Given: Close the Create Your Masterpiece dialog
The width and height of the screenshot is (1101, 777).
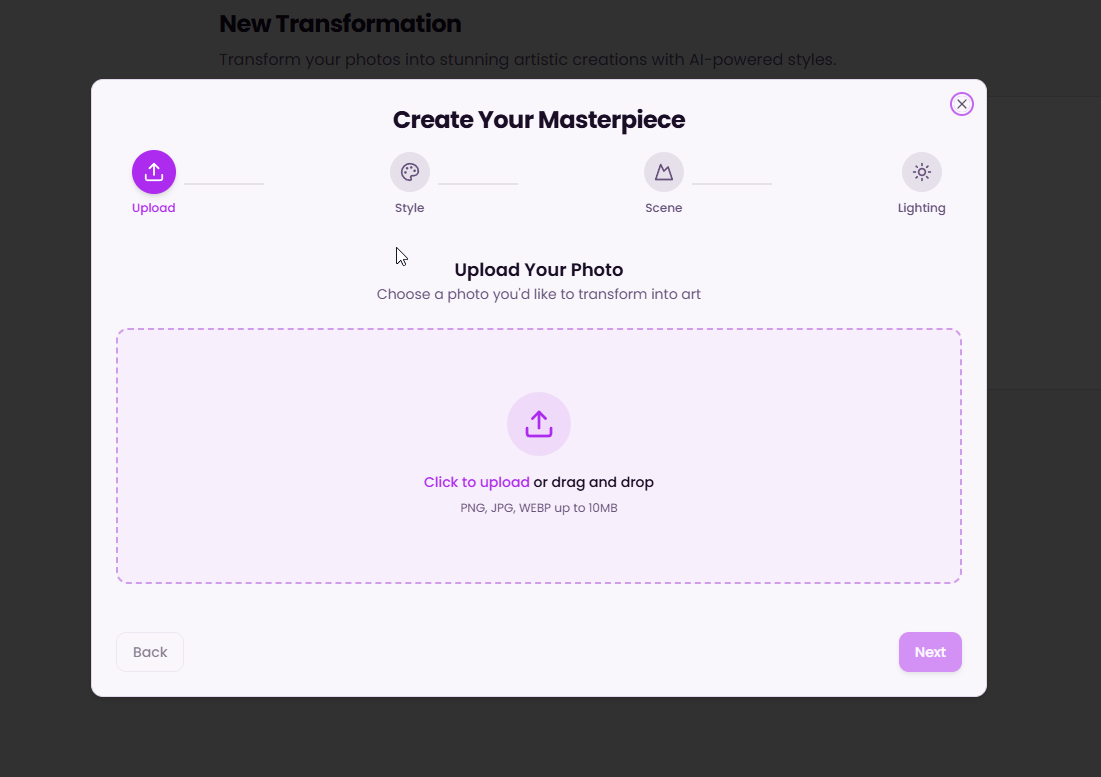Looking at the screenshot, I should (961, 104).
